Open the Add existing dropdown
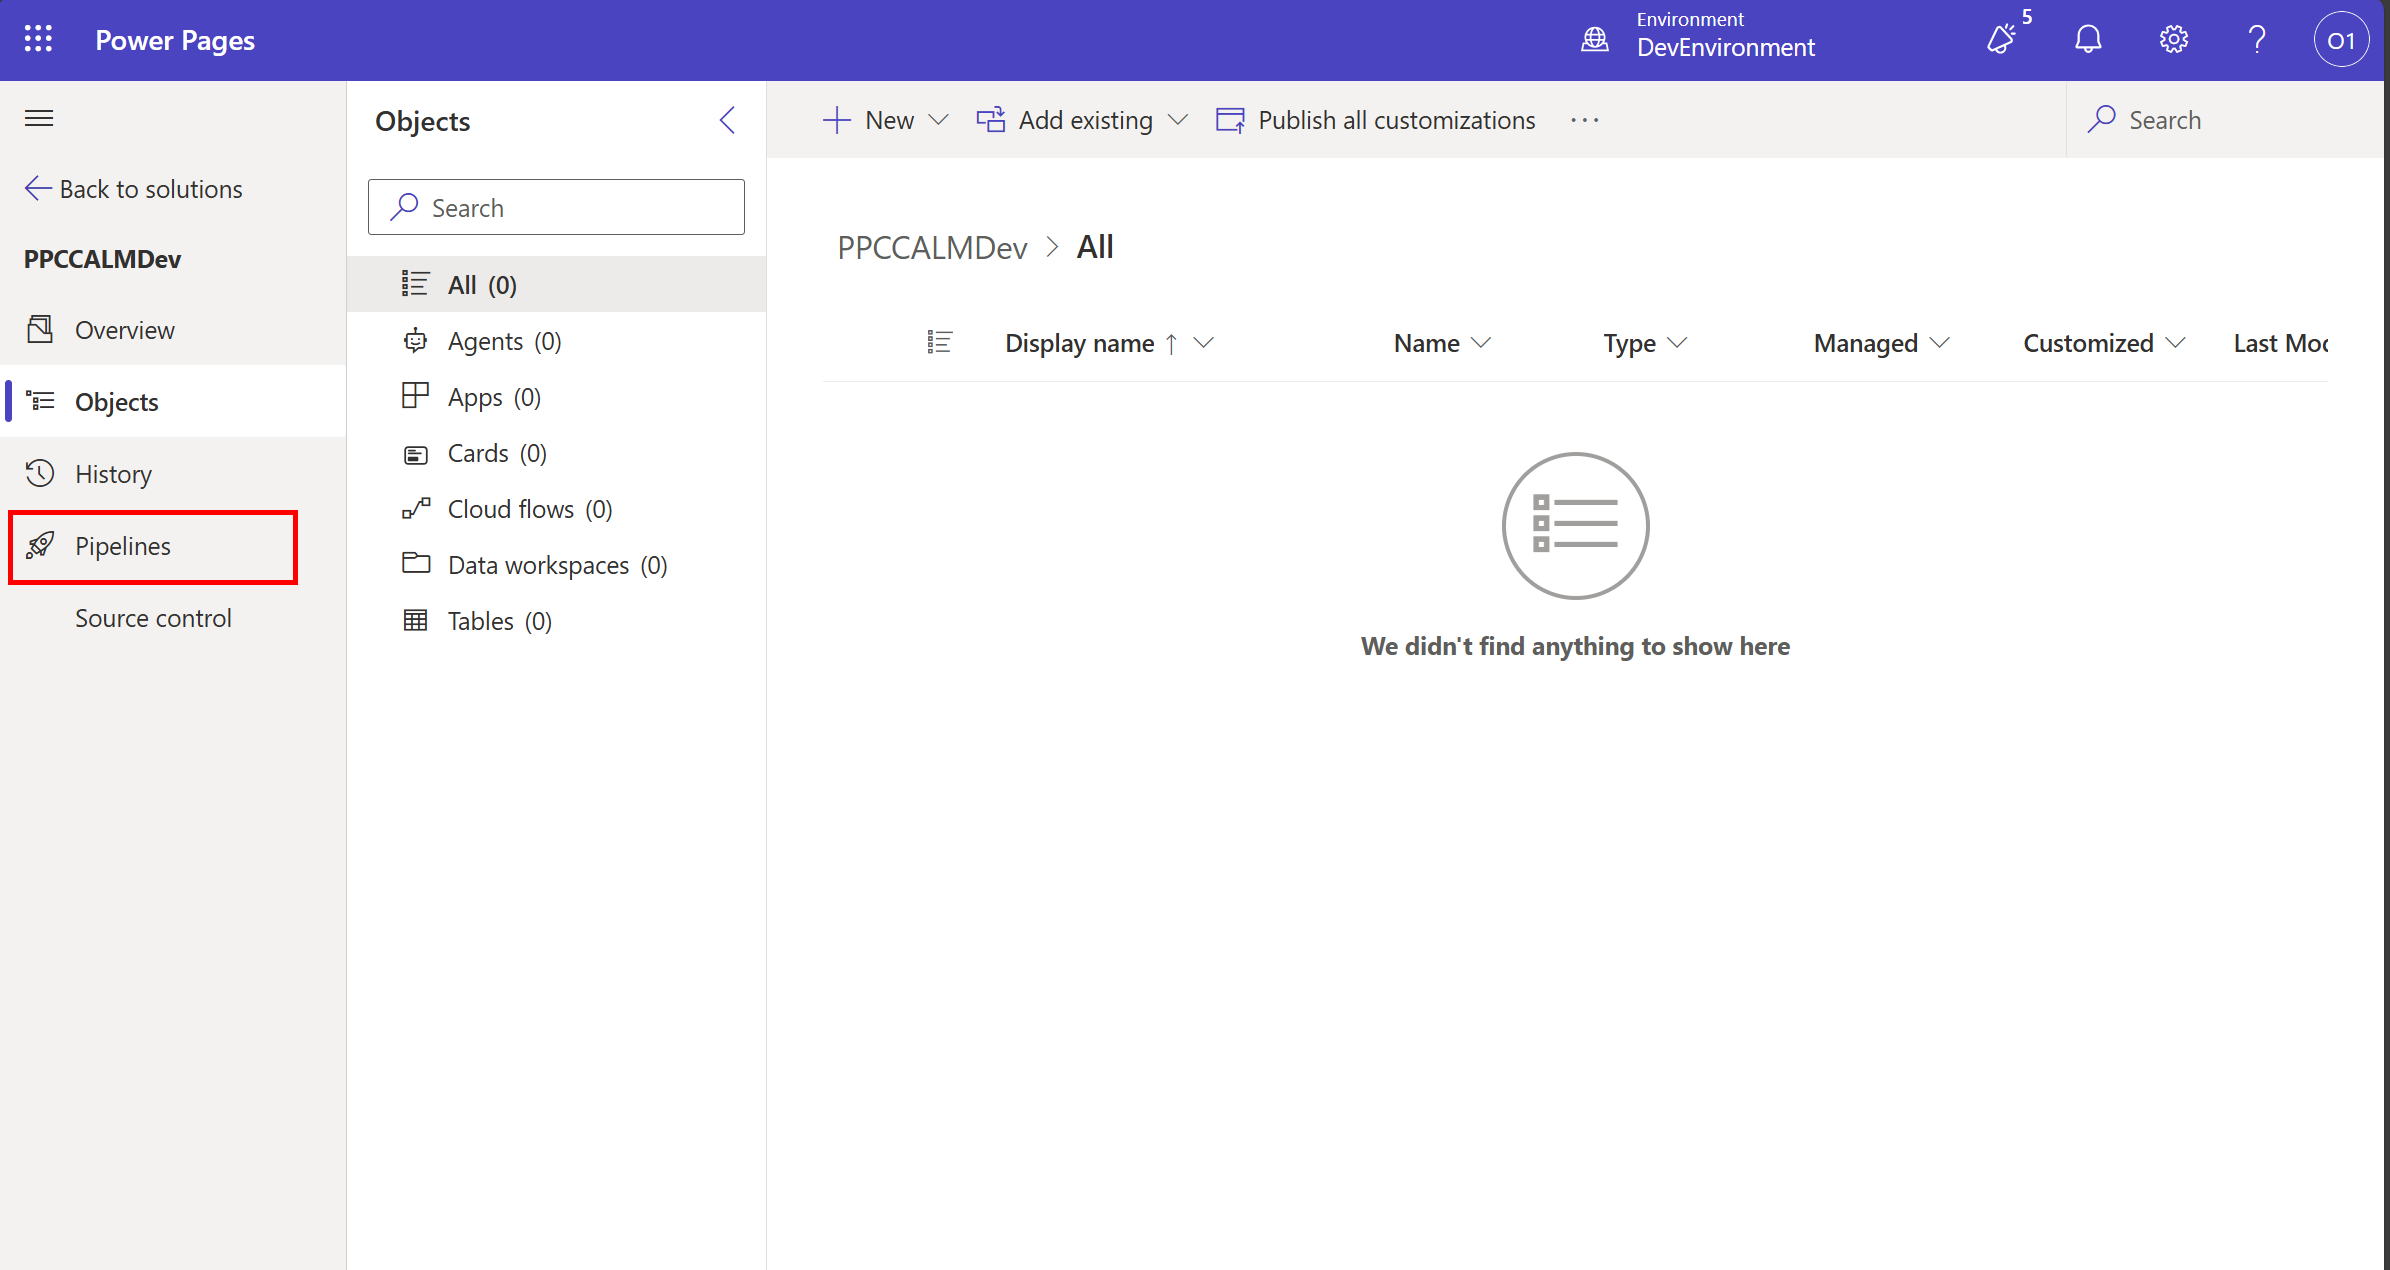Viewport: 2390px width, 1270px height. coord(1179,119)
